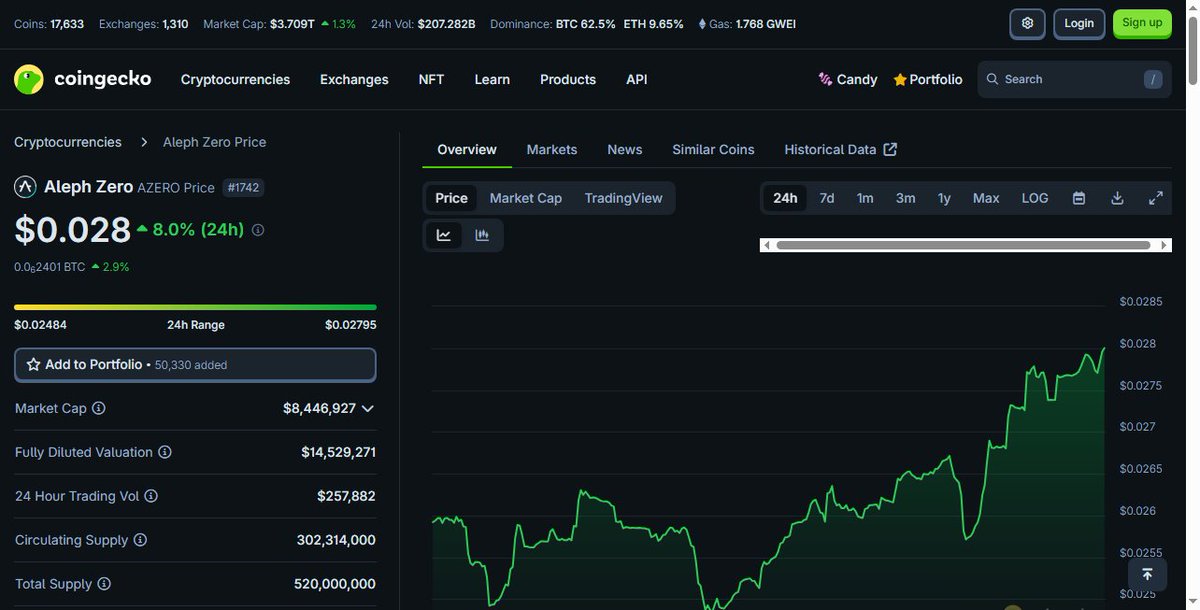Open the Historical Data tab

click(x=840, y=149)
